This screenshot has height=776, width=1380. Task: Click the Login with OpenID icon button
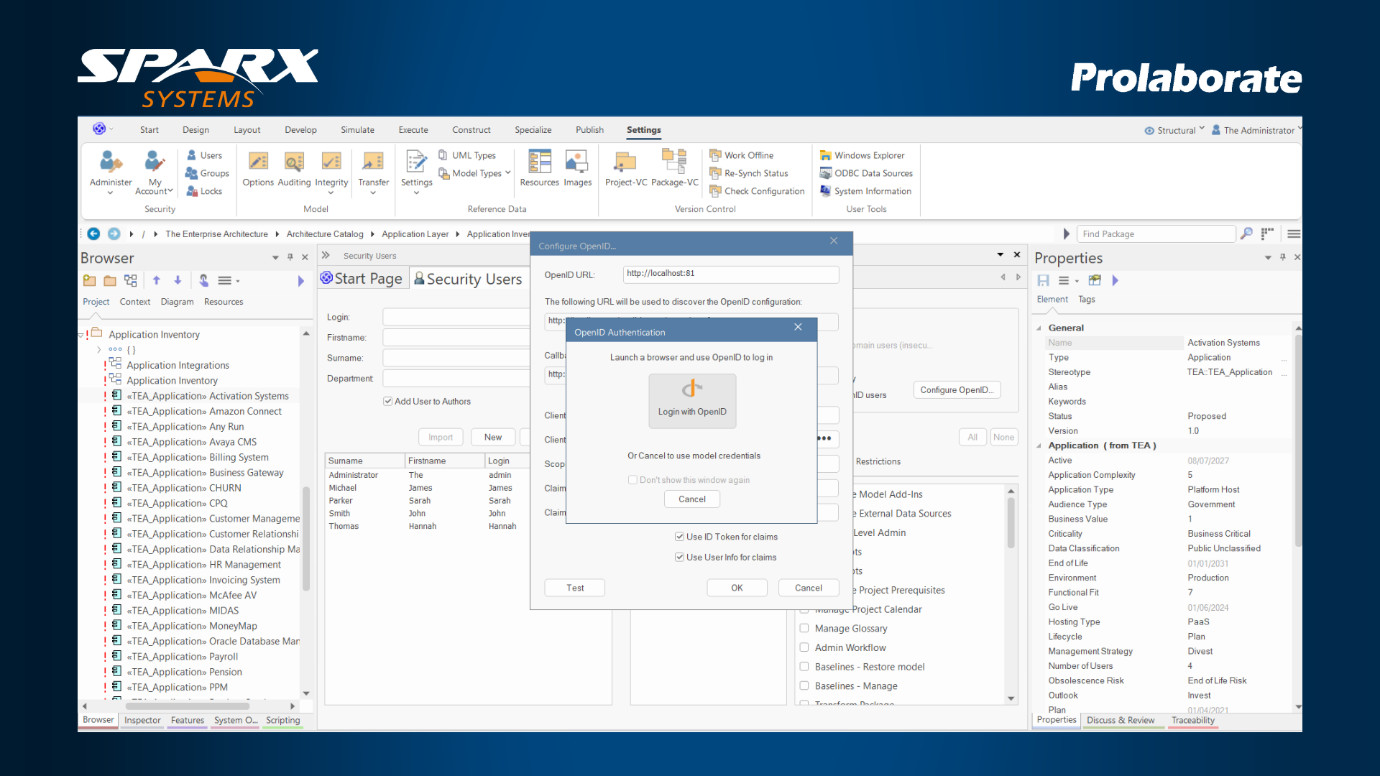[692, 400]
